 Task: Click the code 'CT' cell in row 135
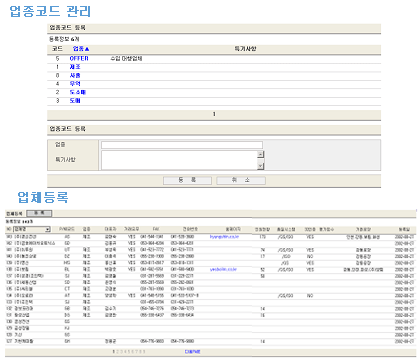click(x=67, y=289)
